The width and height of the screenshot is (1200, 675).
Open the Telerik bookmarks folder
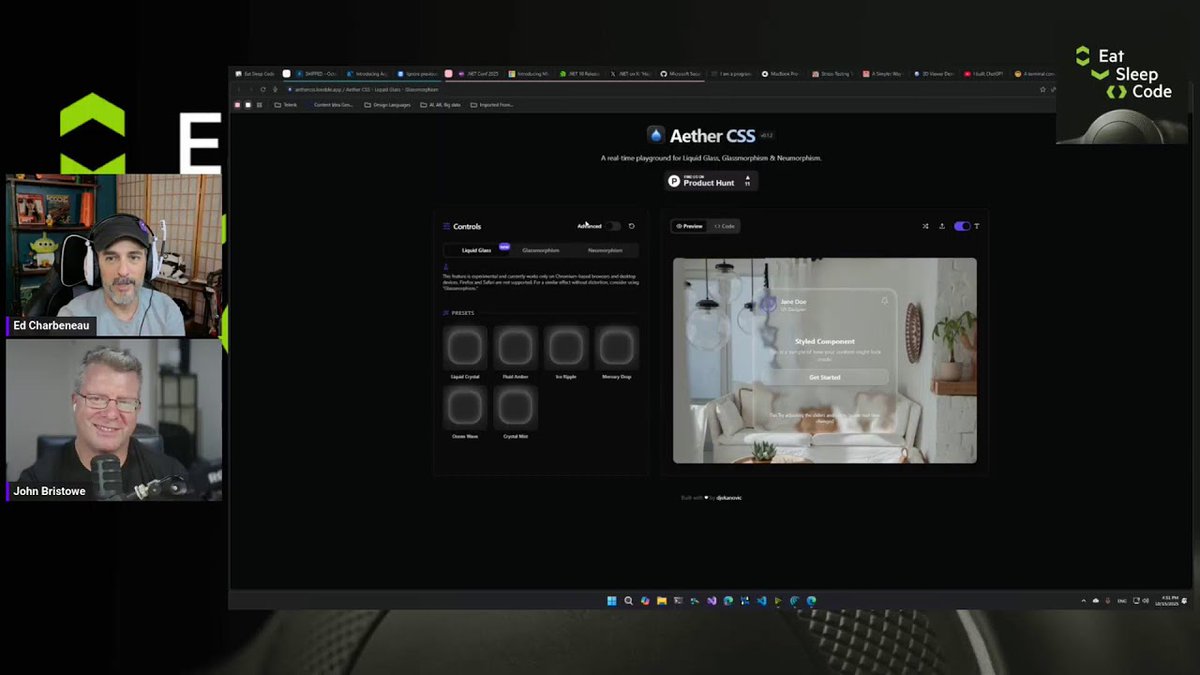pos(285,104)
